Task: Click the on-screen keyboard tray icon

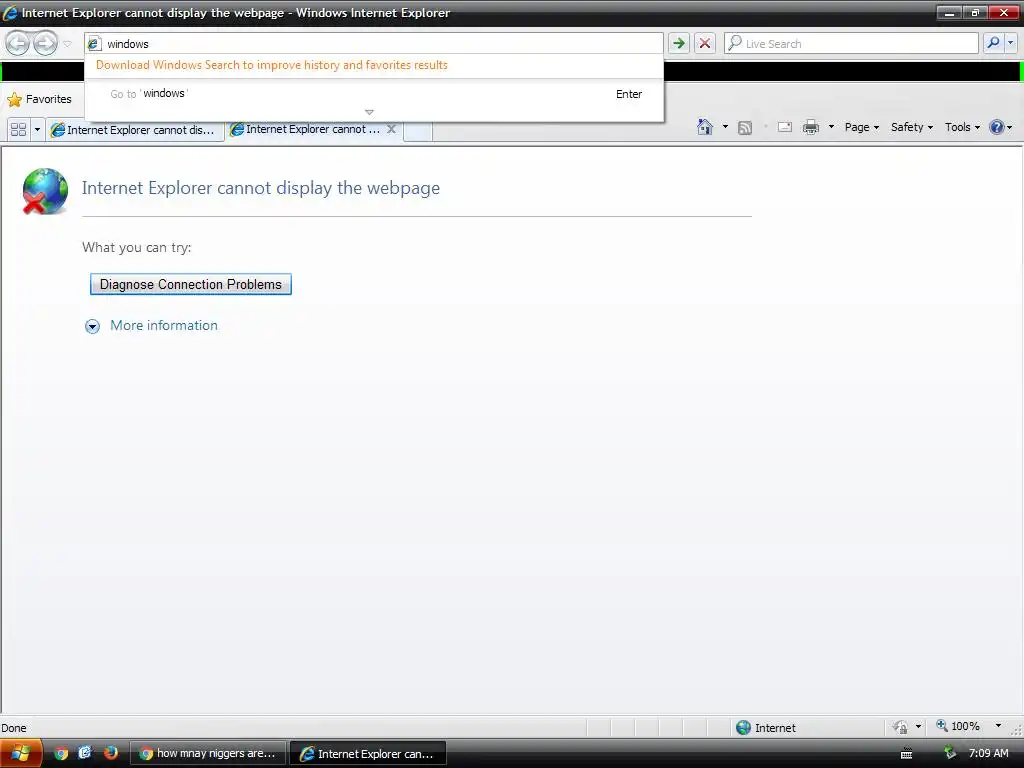Action: tap(906, 754)
